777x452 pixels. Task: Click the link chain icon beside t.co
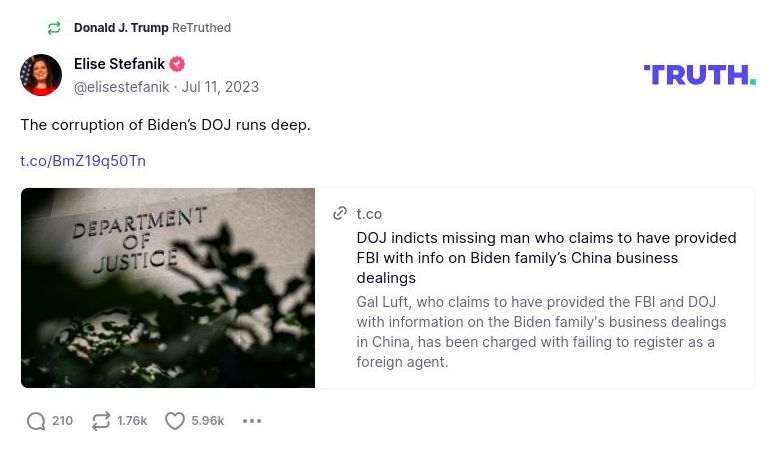point(340,214)
